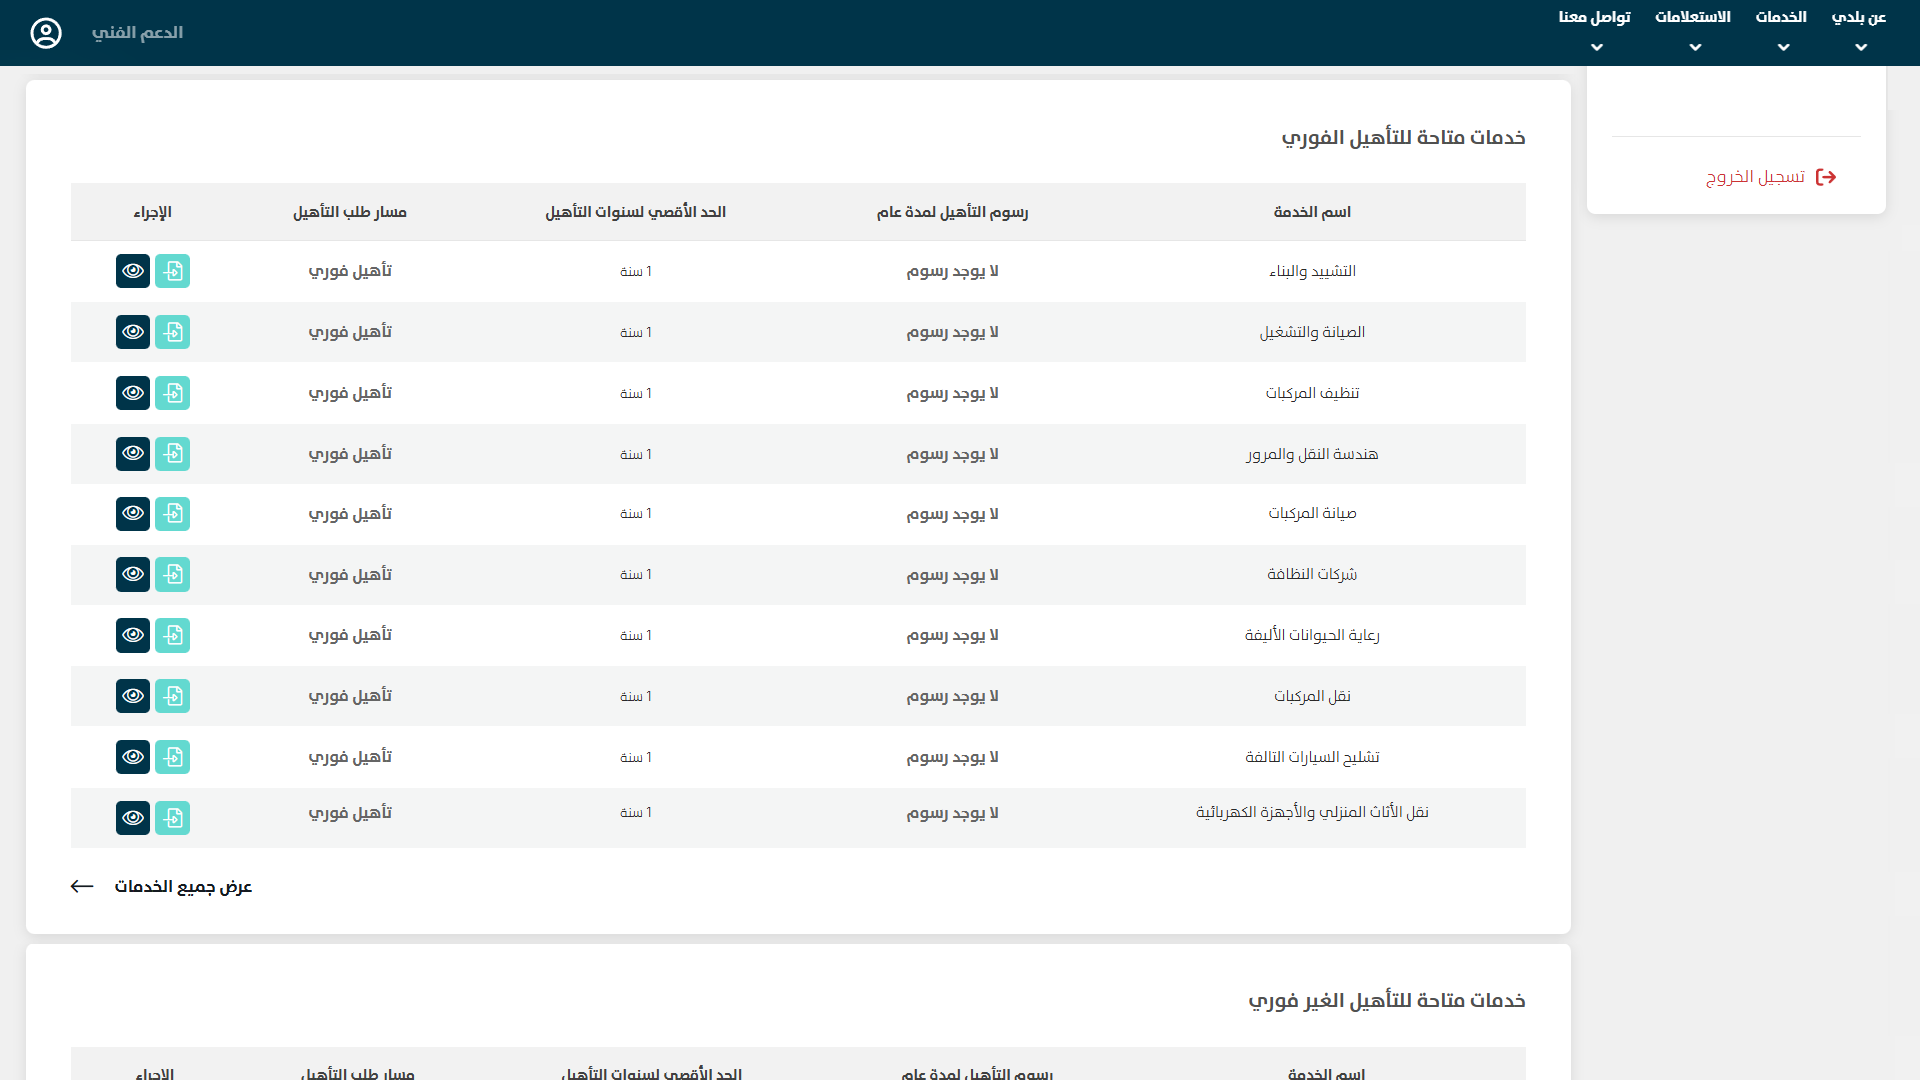Click the apply document icon for التشييد والبناء
1920x1080 pixels.
tap(173, 271)
